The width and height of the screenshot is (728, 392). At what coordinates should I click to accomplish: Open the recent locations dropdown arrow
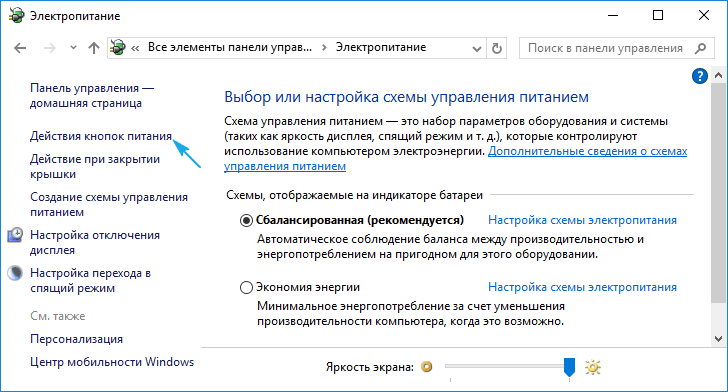coord(73,48)
